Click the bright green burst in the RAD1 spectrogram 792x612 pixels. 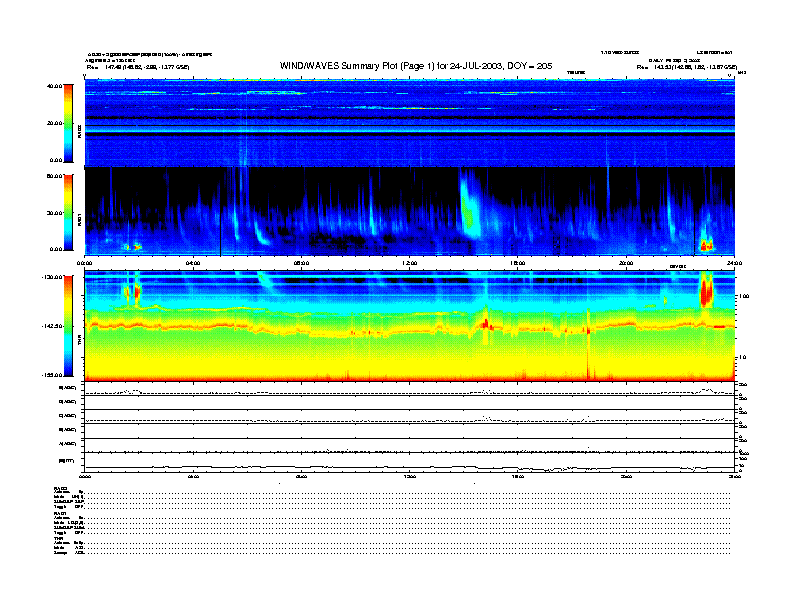tap(470, 212)
